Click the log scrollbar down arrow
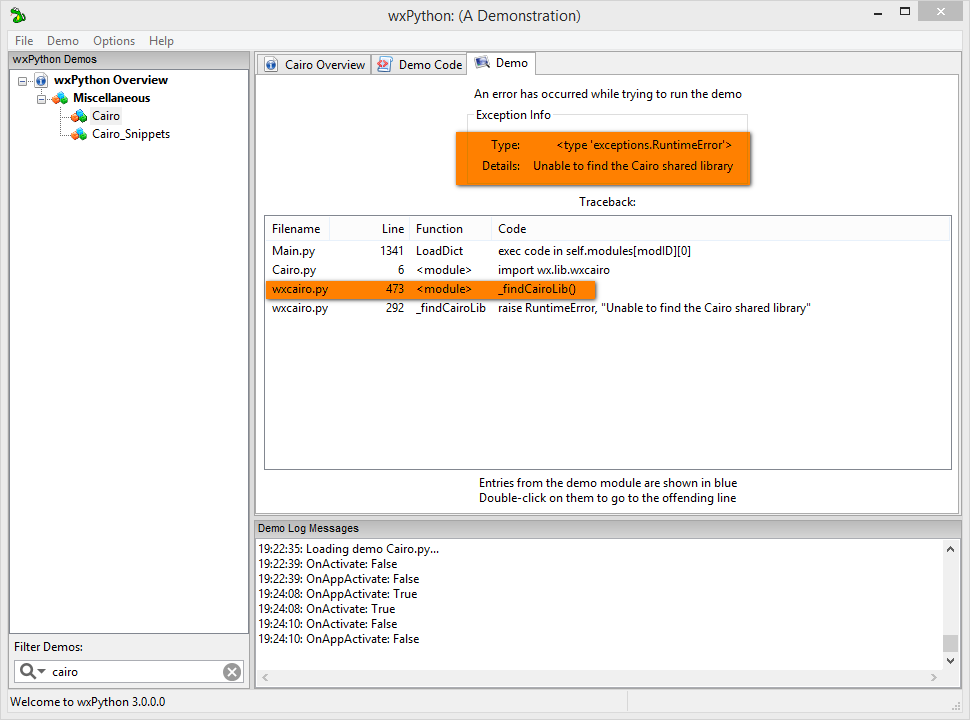Screen dimensions: 970x720 950,661
